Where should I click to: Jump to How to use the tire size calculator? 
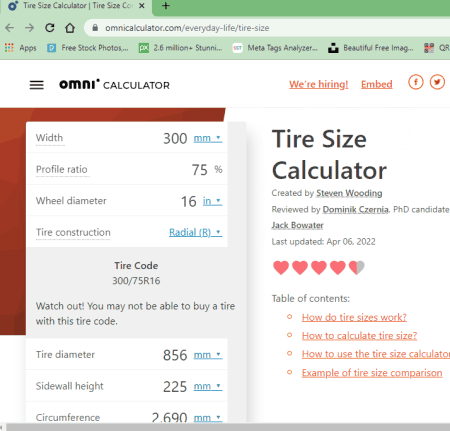(x=376, y=354)
